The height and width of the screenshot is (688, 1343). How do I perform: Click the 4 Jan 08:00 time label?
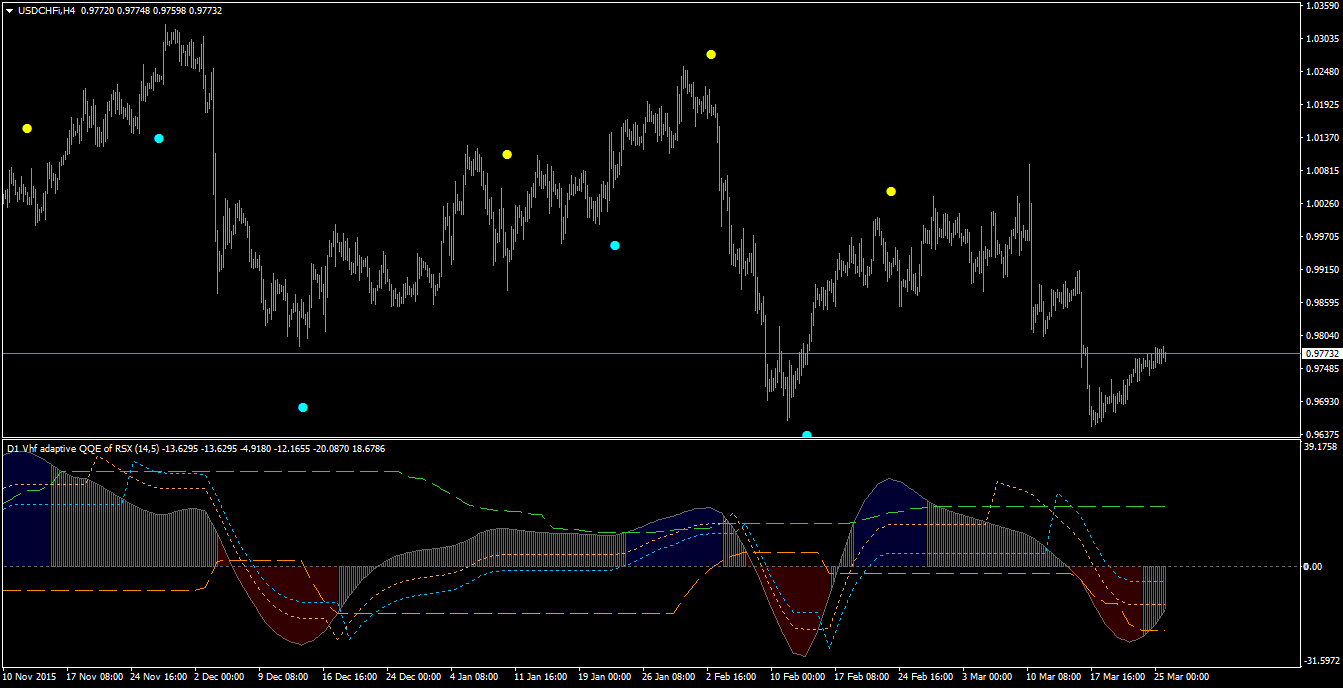pos(475,676)
